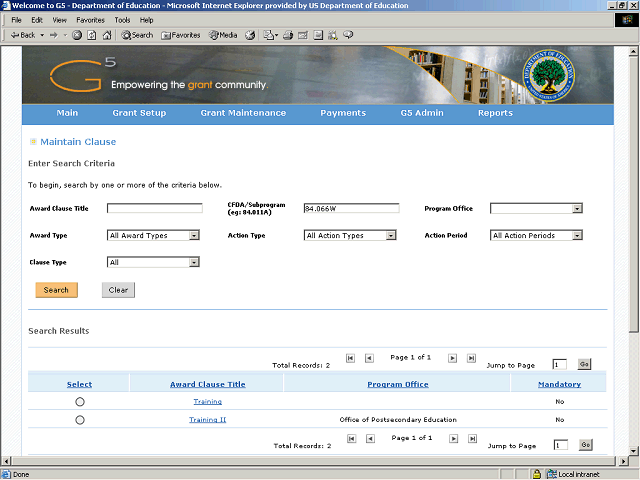Open the Program Office dropdown
This screenshot has width=640, height=480.
tap(536, 209)
